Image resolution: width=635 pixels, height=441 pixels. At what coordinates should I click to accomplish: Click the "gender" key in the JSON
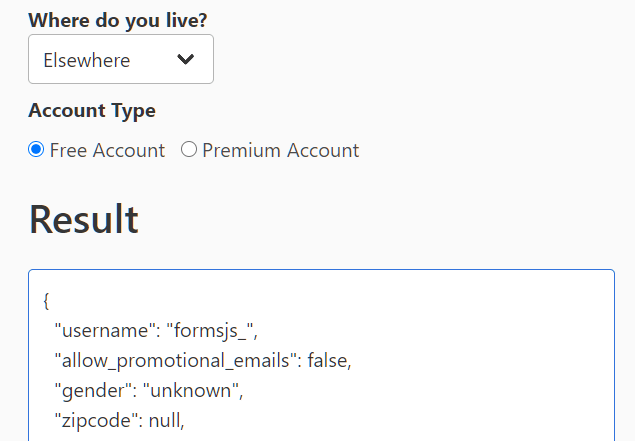(88, 391)
